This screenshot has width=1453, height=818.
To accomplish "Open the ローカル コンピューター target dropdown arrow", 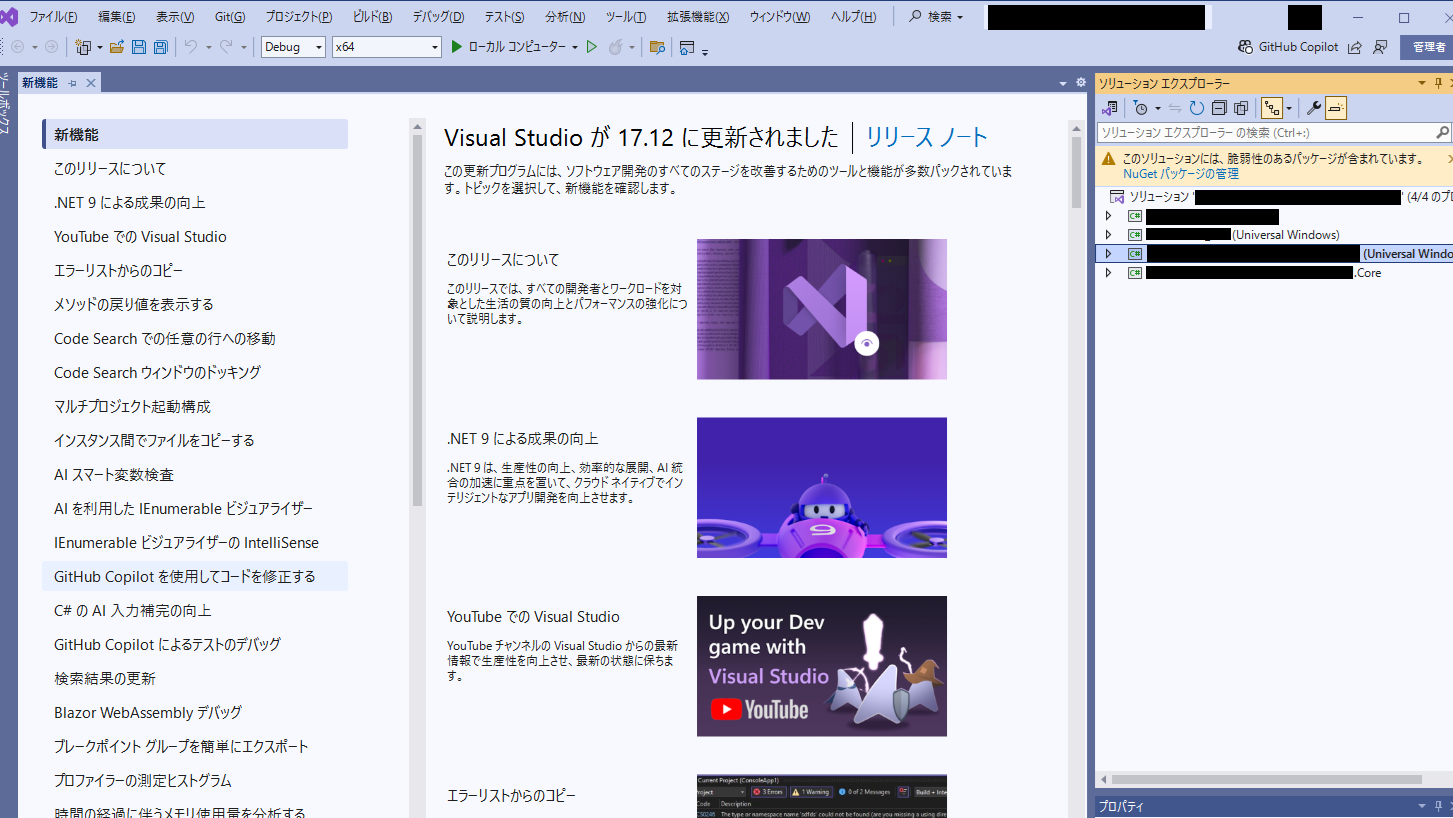I will coord(575,47).
